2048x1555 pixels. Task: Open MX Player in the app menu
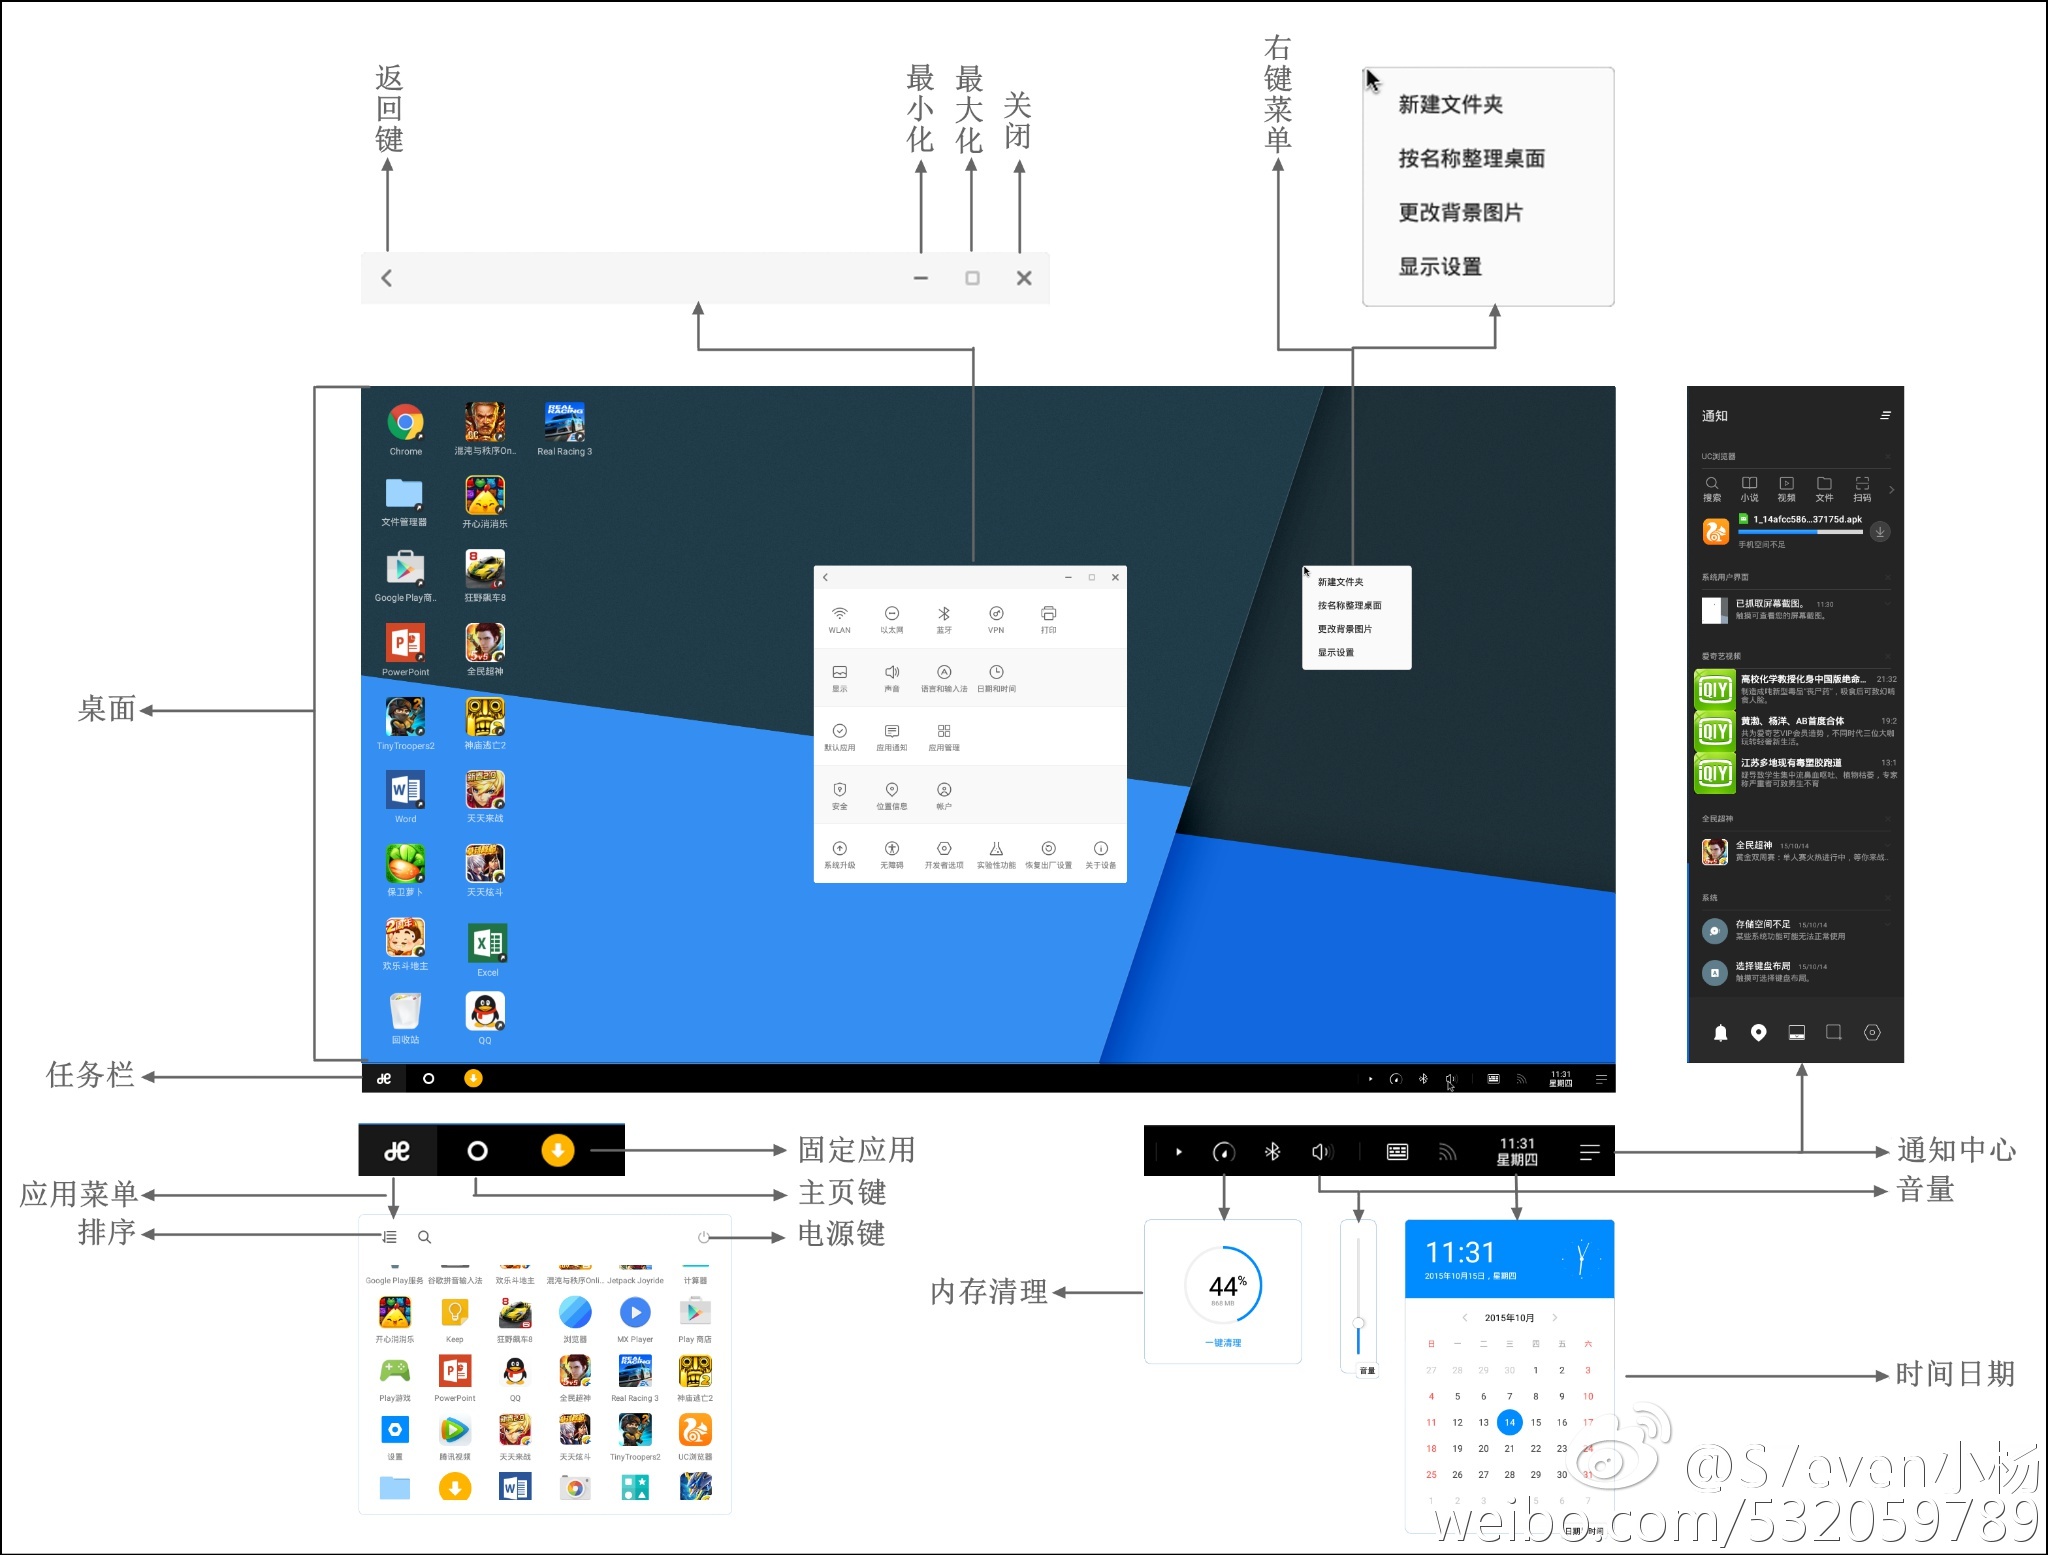635,1312
